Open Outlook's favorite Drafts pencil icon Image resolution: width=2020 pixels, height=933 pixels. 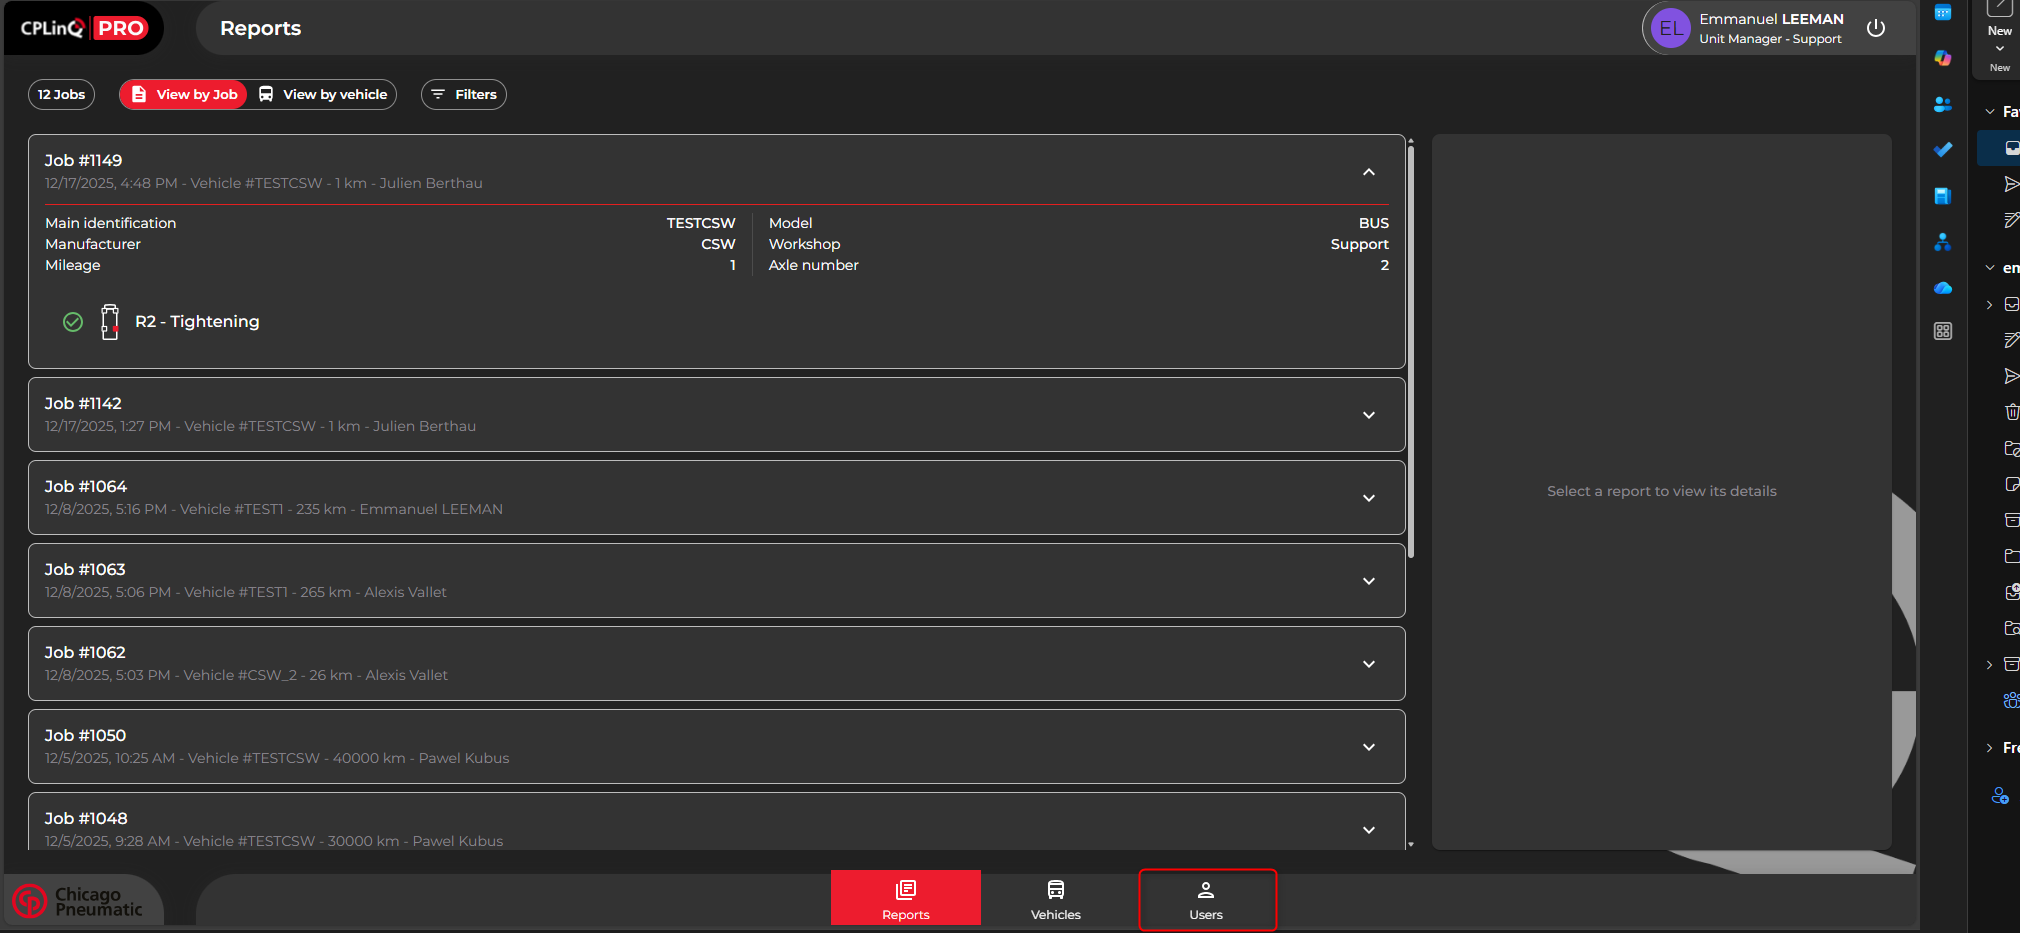[2012, 220]
